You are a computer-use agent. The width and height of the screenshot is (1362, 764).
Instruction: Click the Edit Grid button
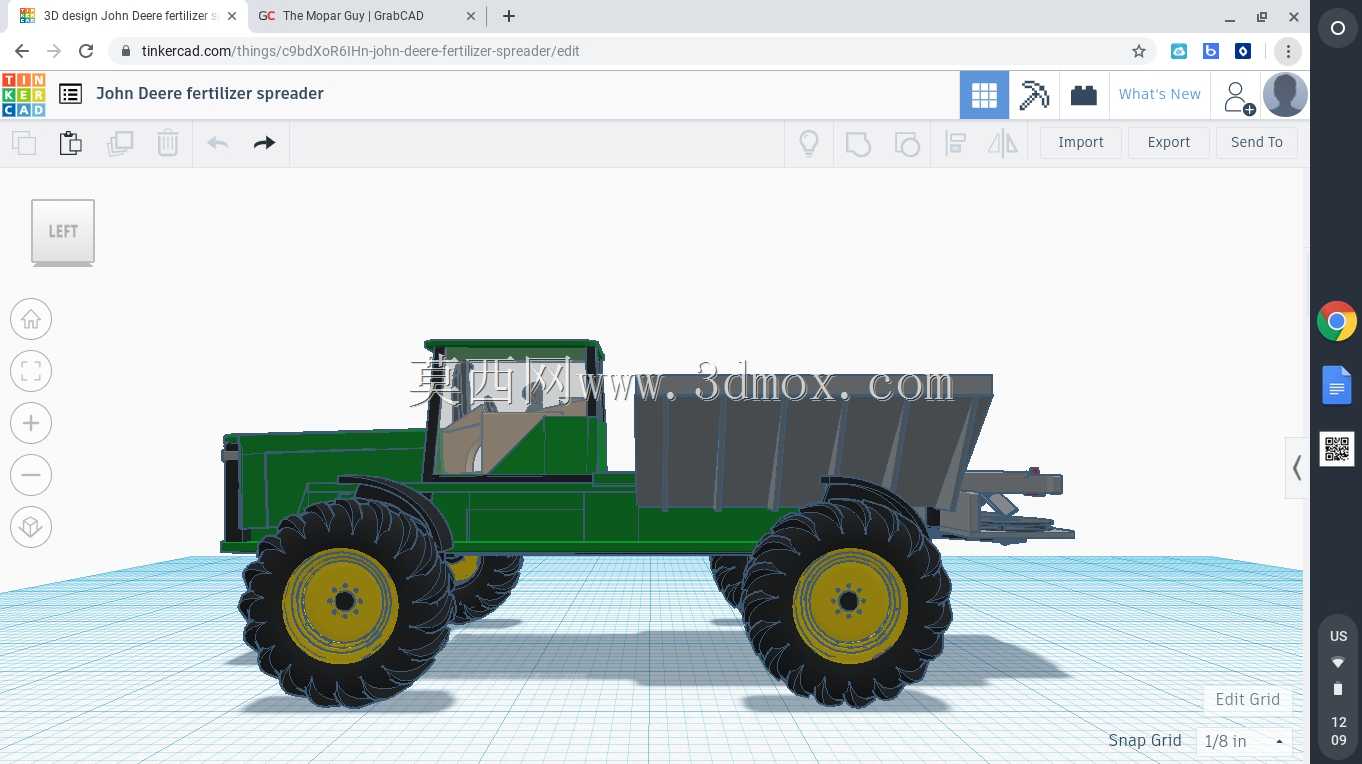pos(1247,699)
